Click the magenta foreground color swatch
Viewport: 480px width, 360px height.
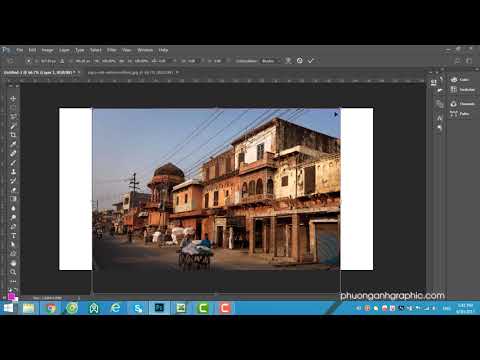pyautogui.click(x=11, y=295)
